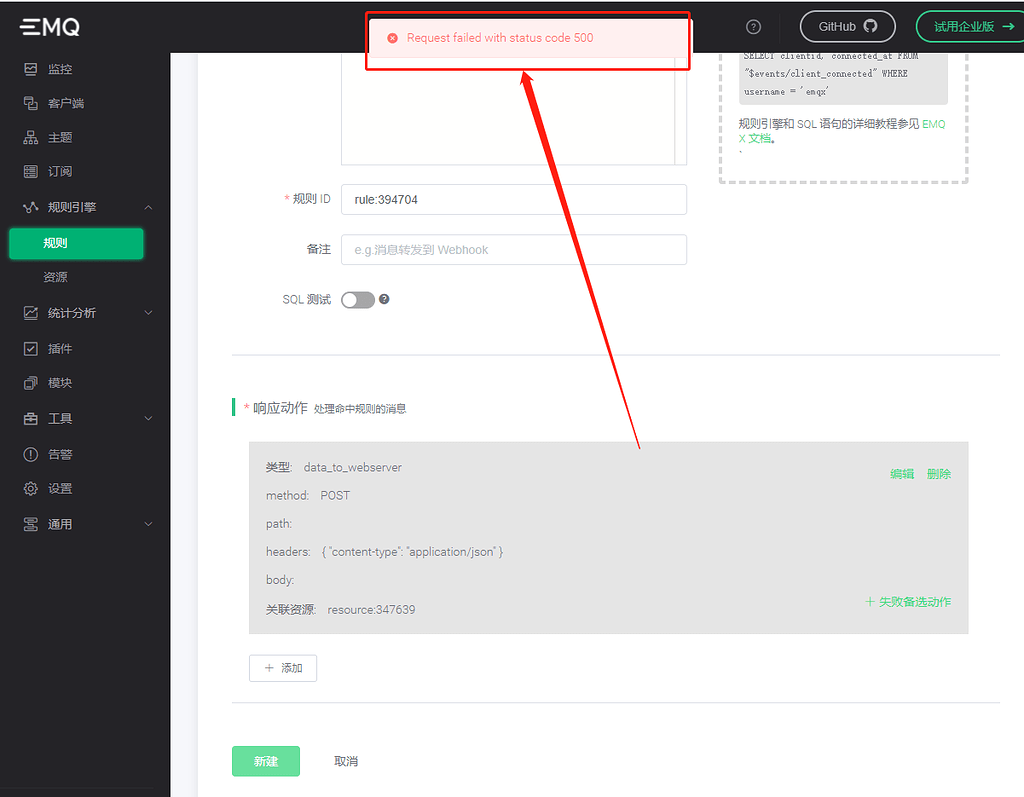Collapse the 规则引擎 menu group
Viewport: 1024px width, 797px height.
coord(149,207)
